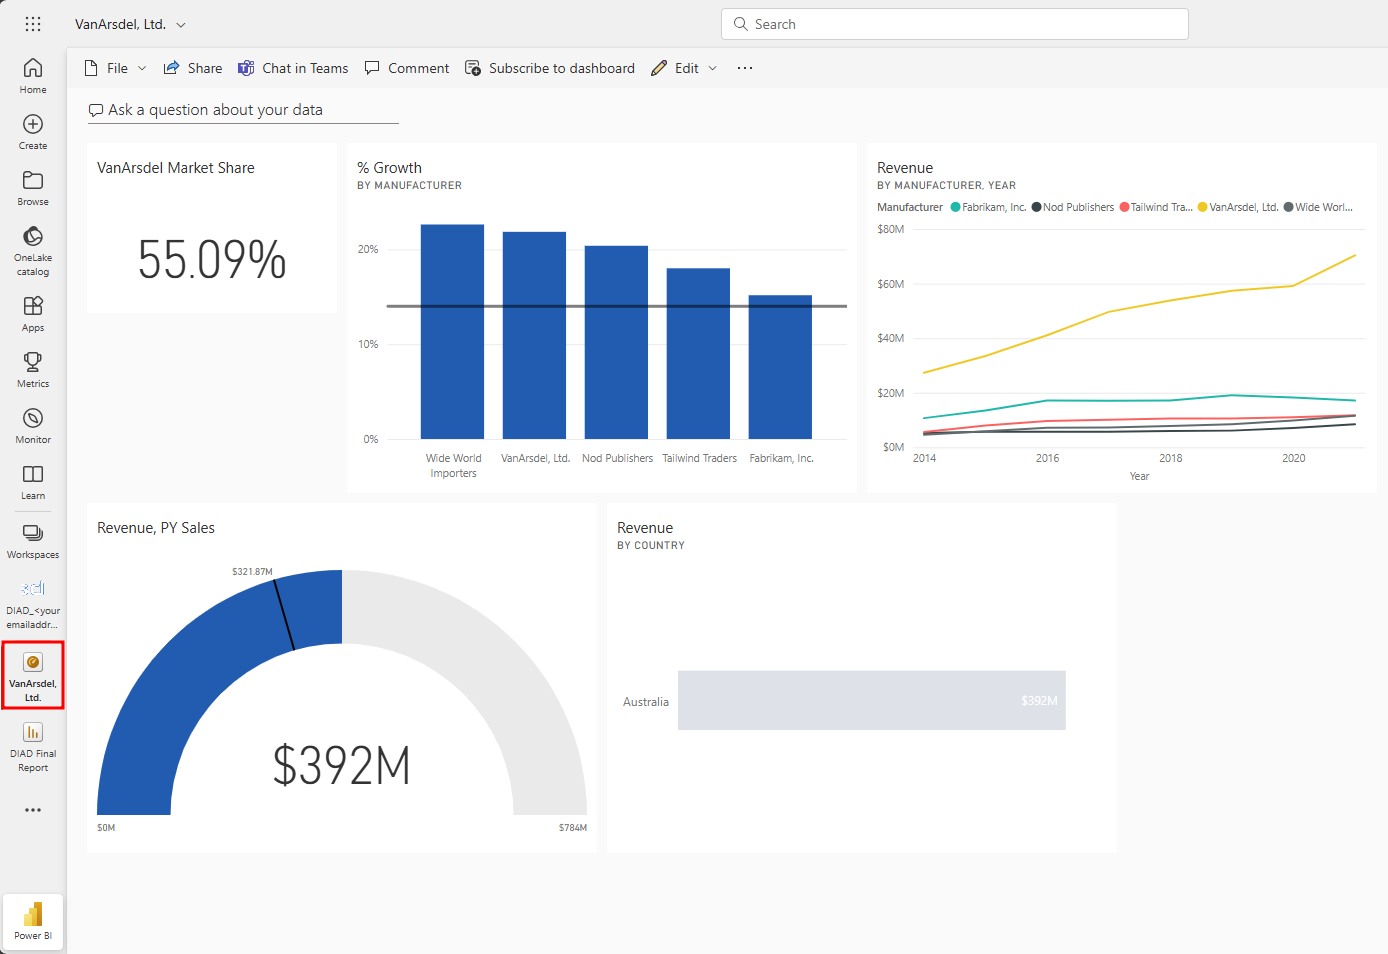Select the VanArsdel, Ltd. growth bar
The height and width of the screenshot is (954, 1388).
(x=534, y=335)
